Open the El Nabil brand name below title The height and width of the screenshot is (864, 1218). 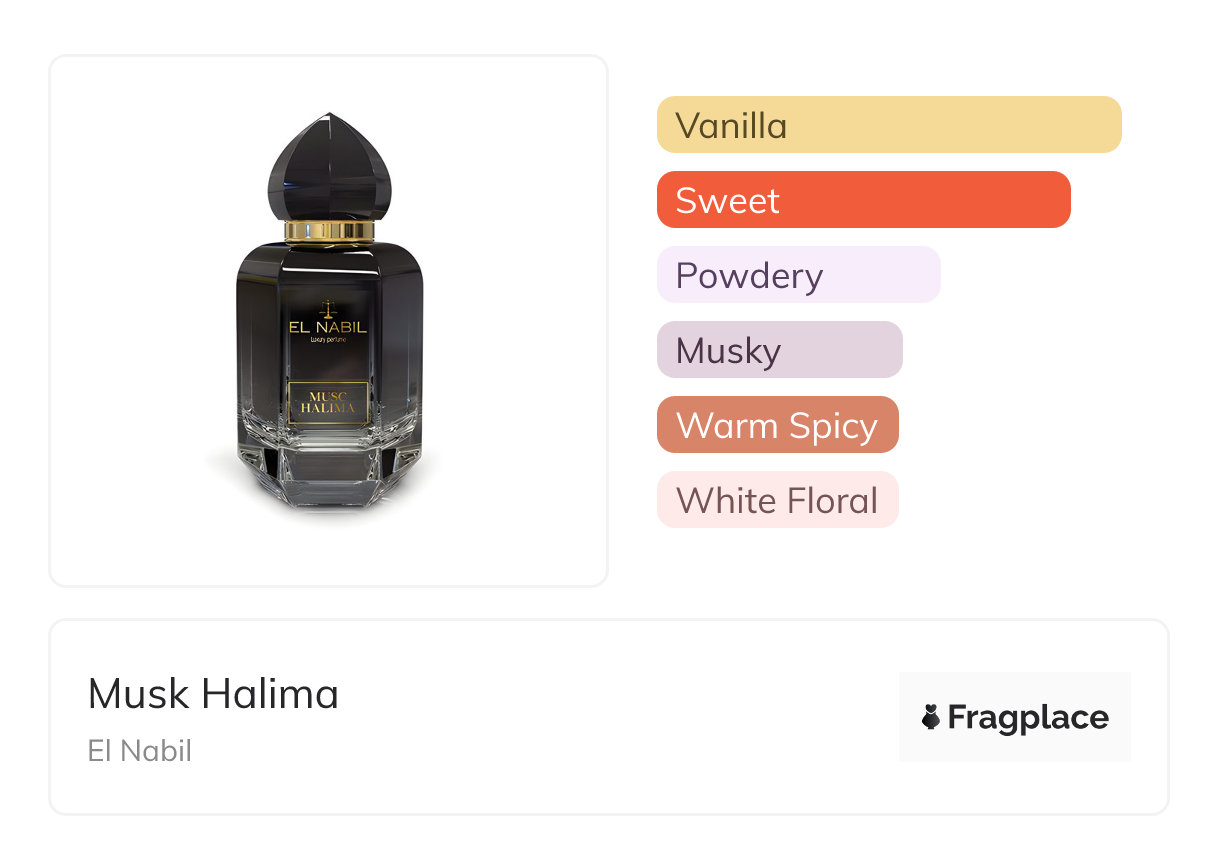coord(140,750)
